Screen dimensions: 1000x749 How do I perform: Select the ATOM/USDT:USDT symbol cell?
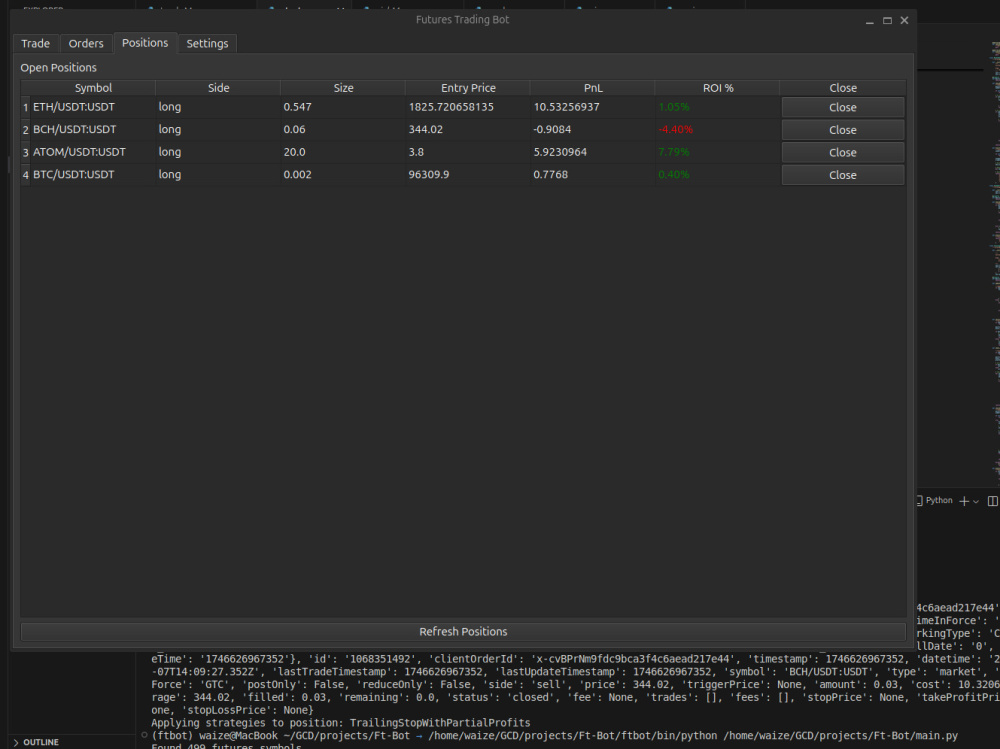pos(93,152)
